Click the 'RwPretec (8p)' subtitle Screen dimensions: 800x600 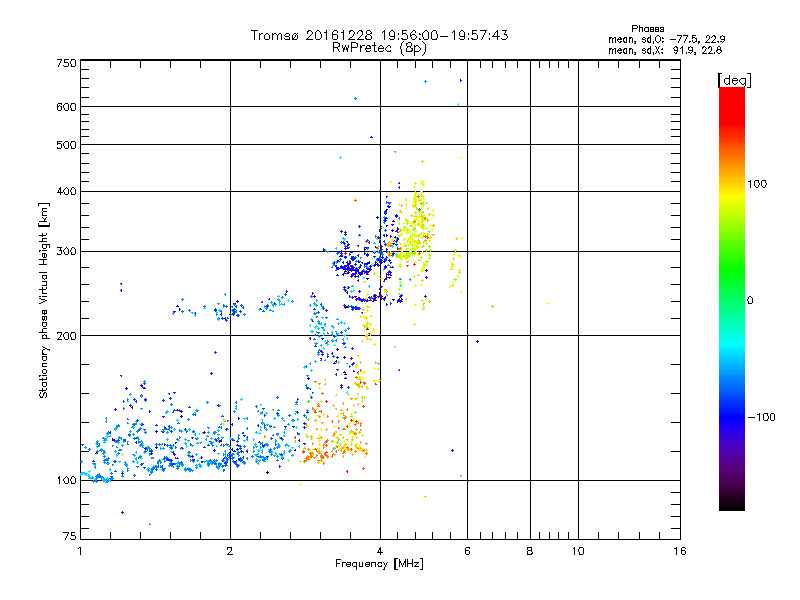(x=379, y=48)
